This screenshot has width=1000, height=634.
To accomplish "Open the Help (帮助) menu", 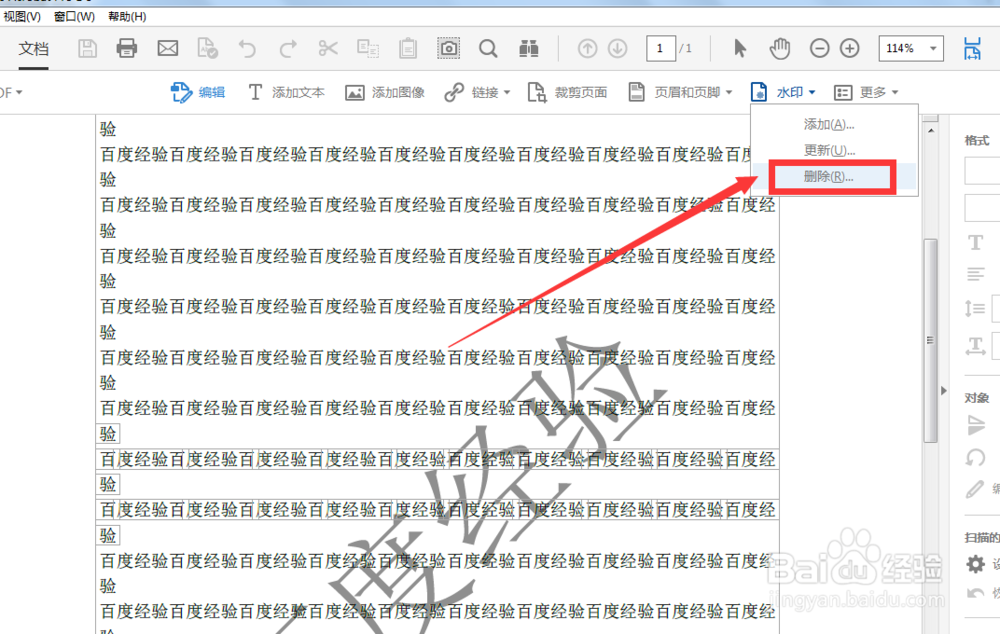I will (127, 17).
